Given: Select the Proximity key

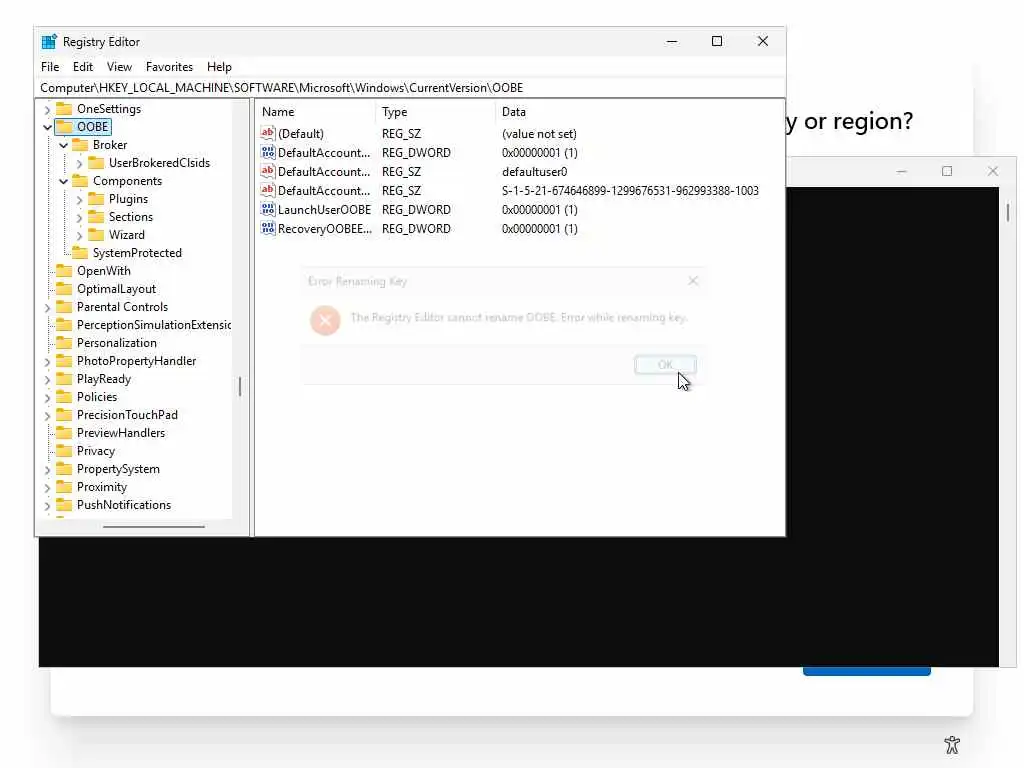Looking at the screenshot, I should 102,487.
